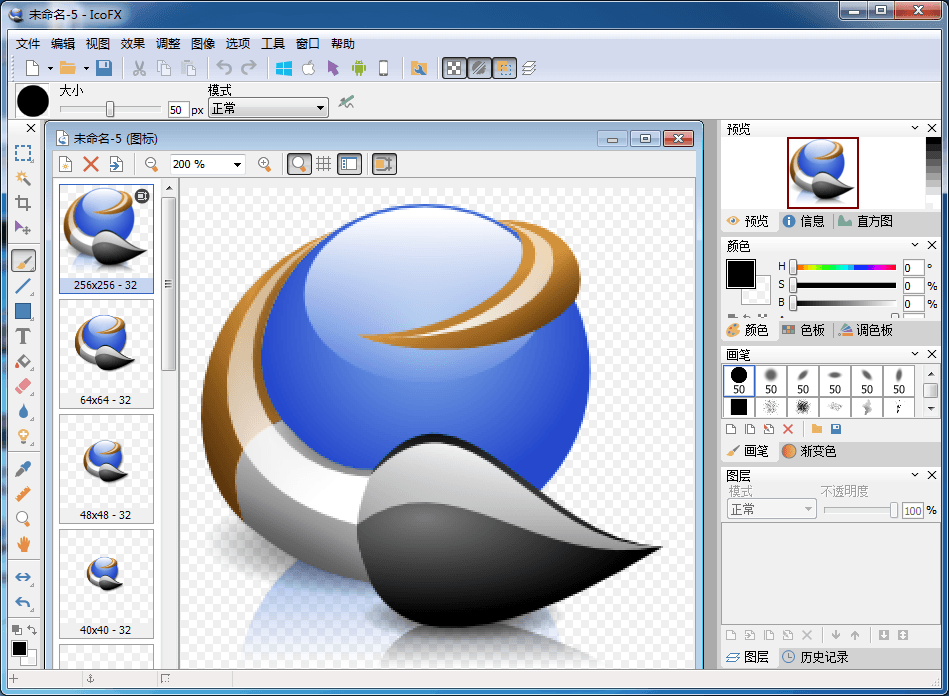Click the Save floppy disk icon

tap(104, 68)
